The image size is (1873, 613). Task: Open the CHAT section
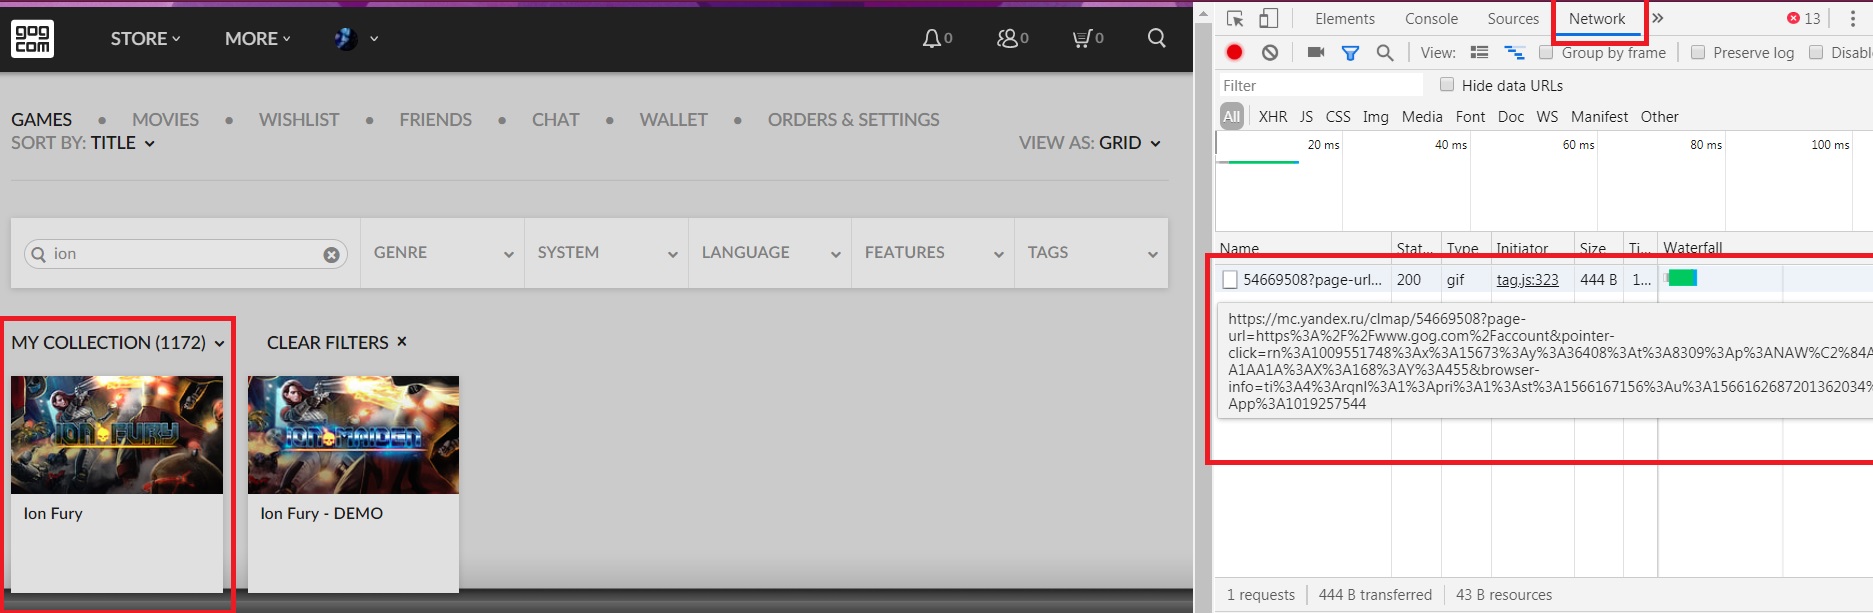pyautogui.click(x=555, y=120)
